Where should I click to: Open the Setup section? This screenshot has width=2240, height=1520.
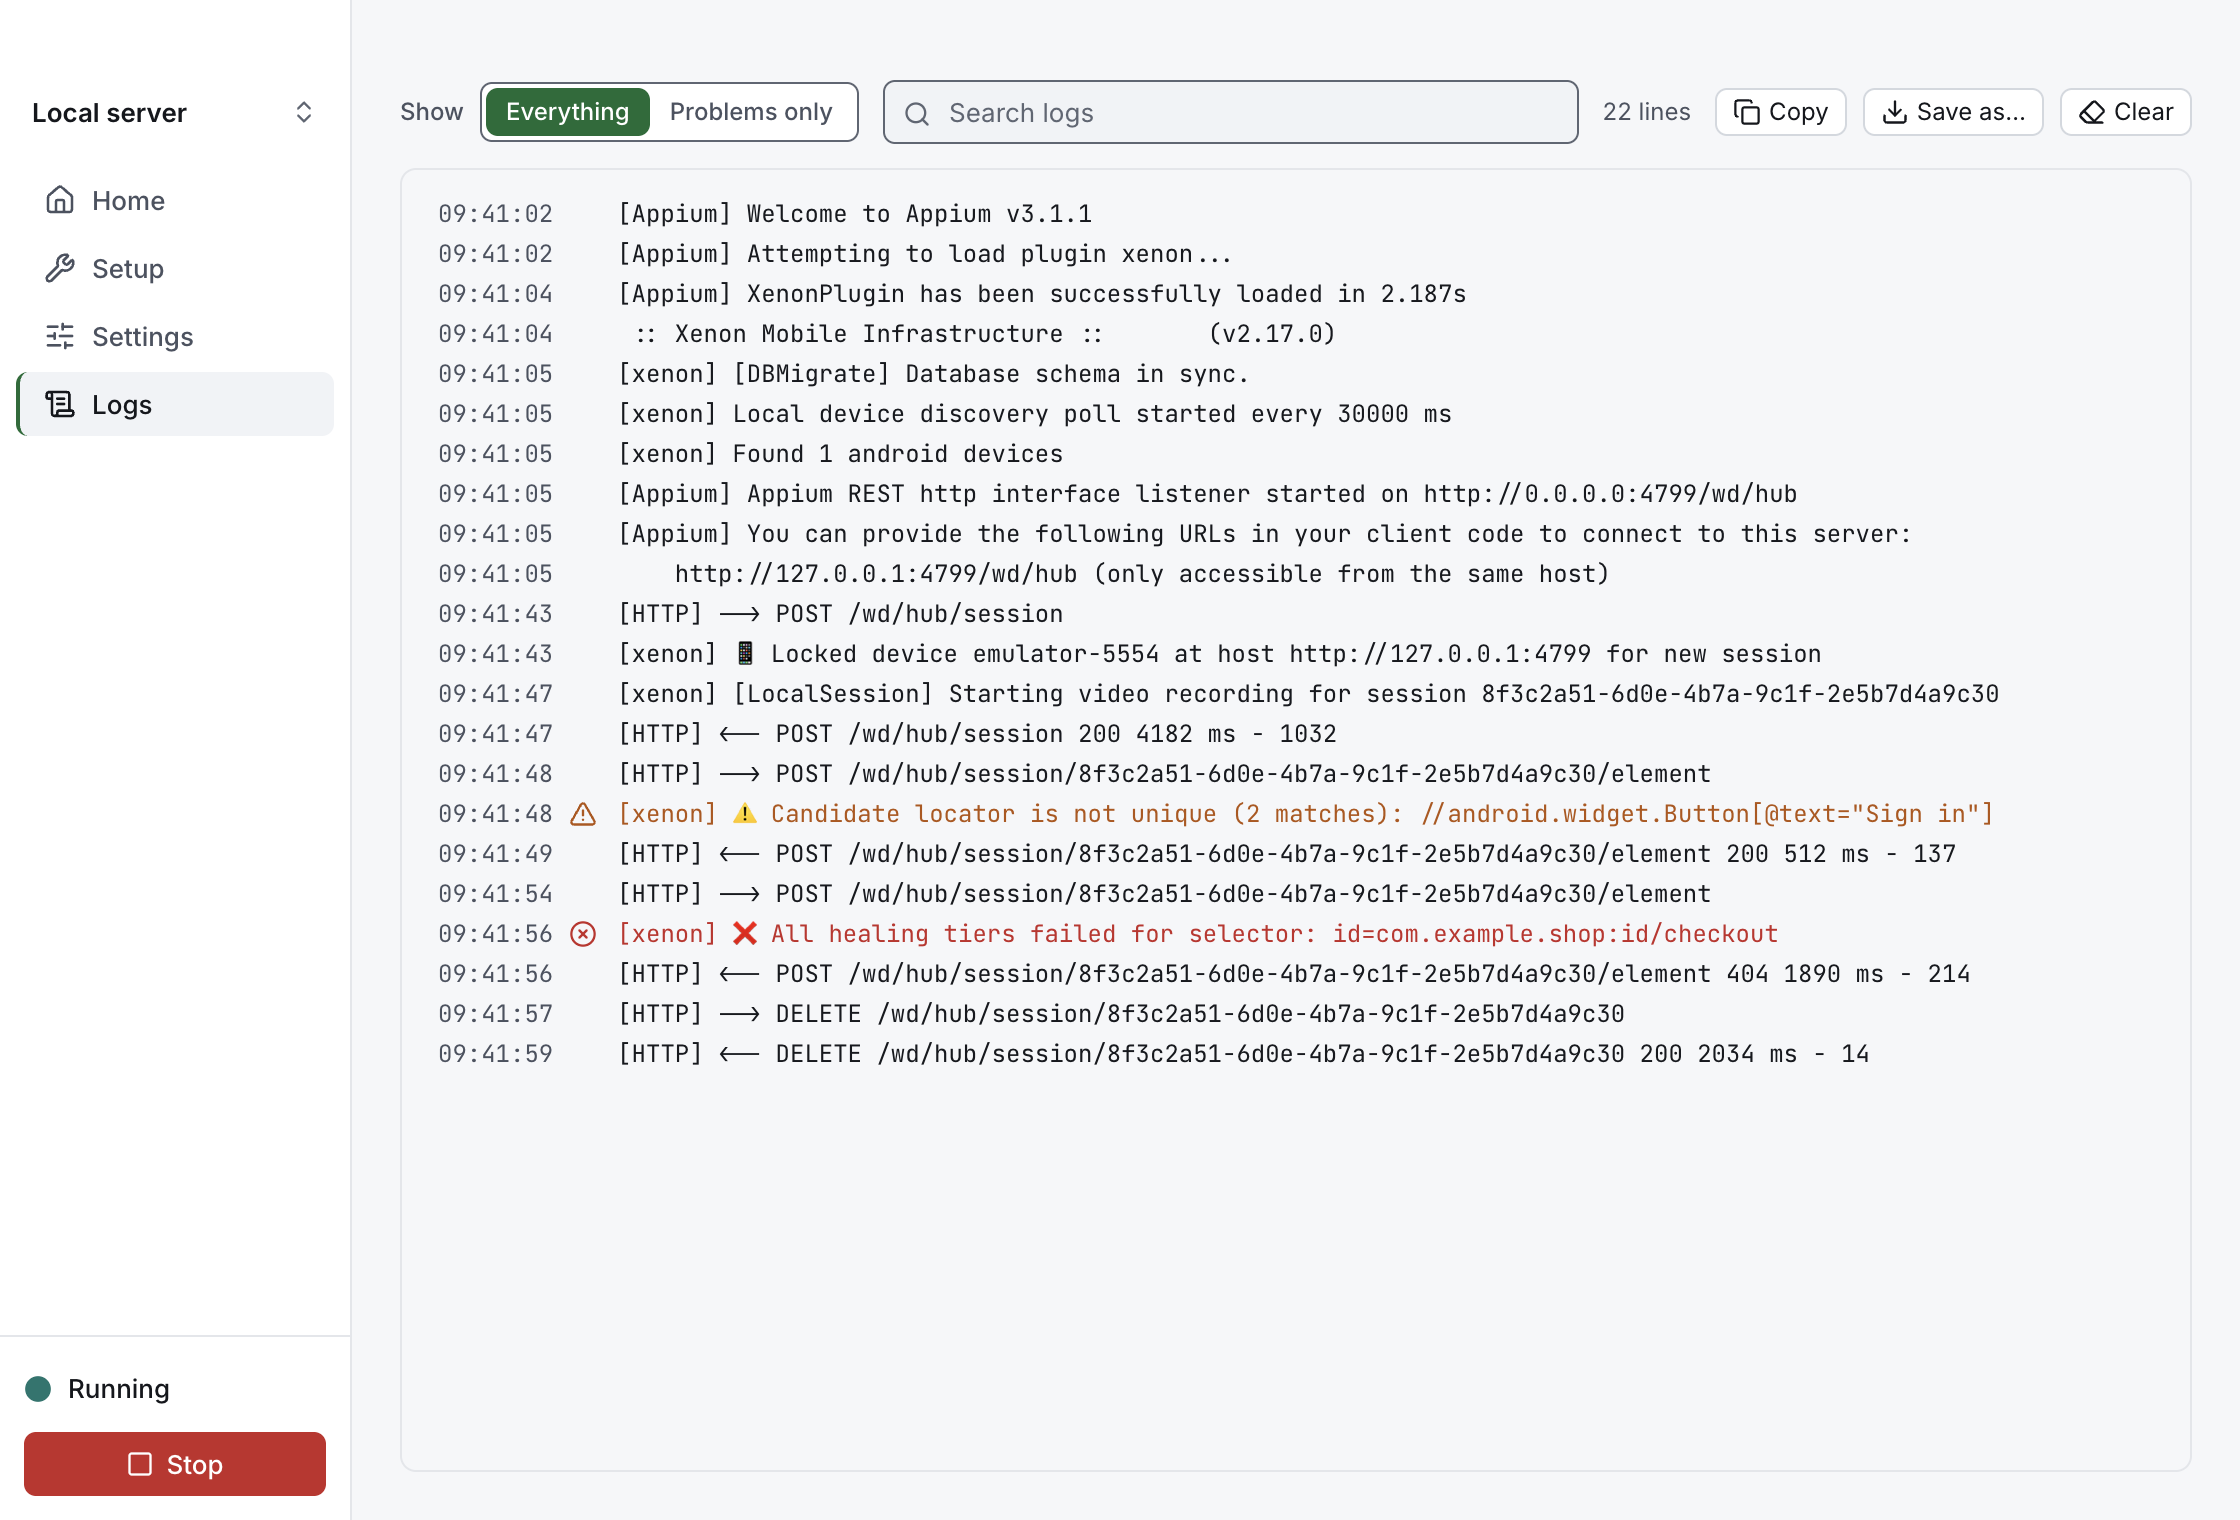click(176, 268)
